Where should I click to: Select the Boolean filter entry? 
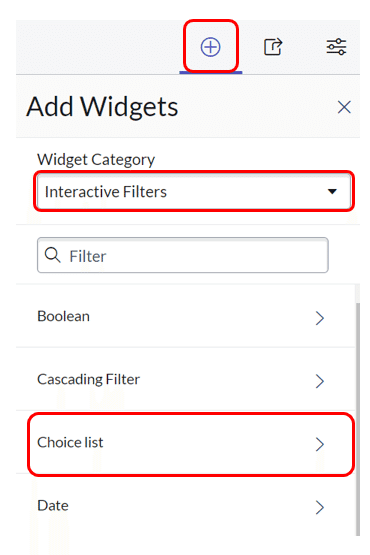click(186, 316)
